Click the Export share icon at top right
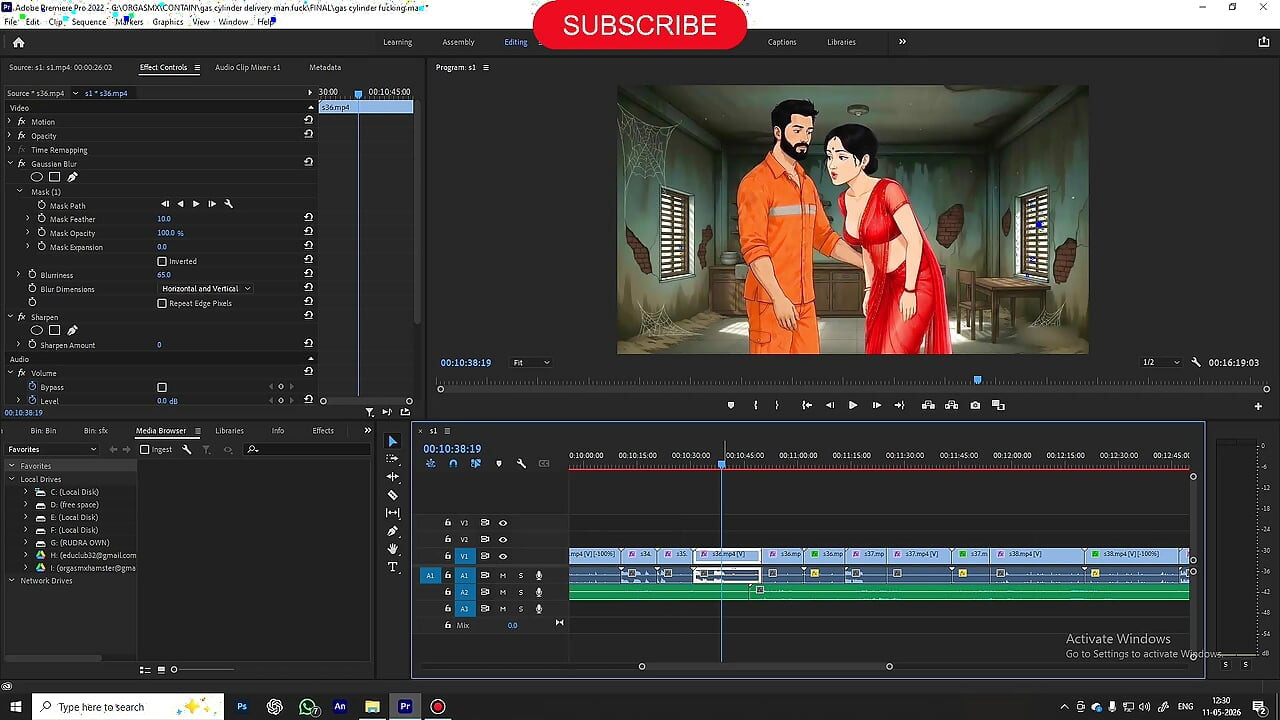 coord(1264,42)
